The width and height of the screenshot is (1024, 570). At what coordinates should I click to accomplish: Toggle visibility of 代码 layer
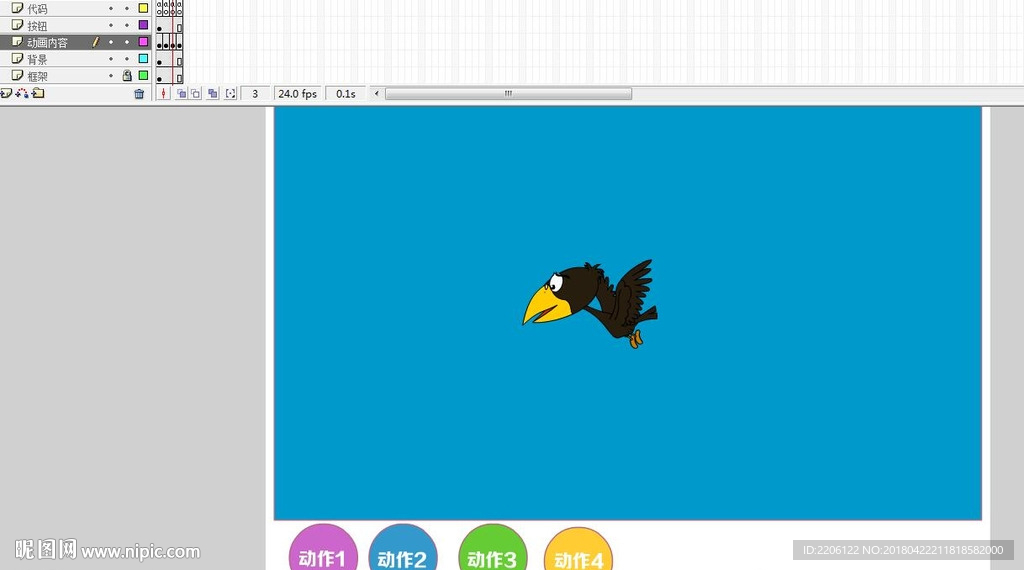click(110, 8)
